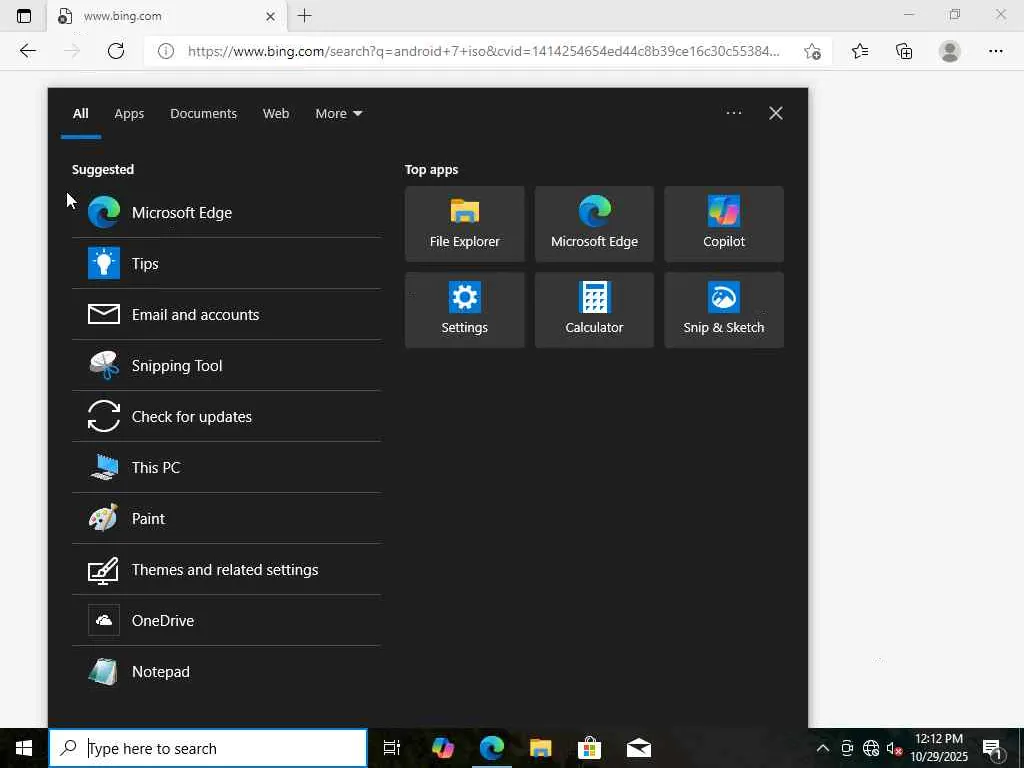The width and height of the screenshot is (1024, 768).
Task: Select the www.bing.com browser tab
Action: pos(167,16)
